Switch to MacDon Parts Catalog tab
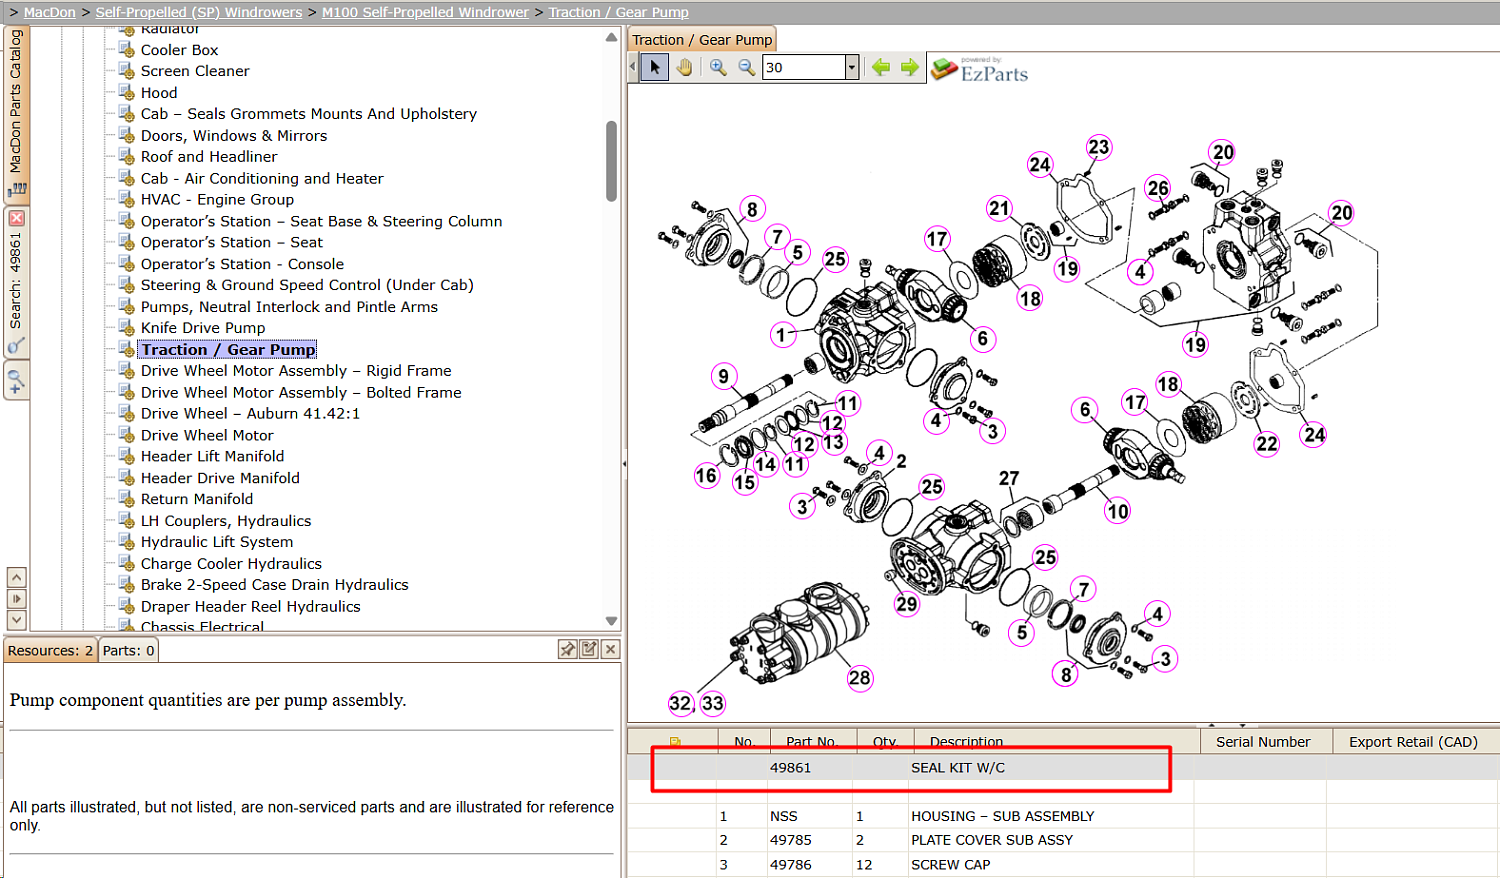This screenshot has width=1500, height=878. (x=16, y=113)
